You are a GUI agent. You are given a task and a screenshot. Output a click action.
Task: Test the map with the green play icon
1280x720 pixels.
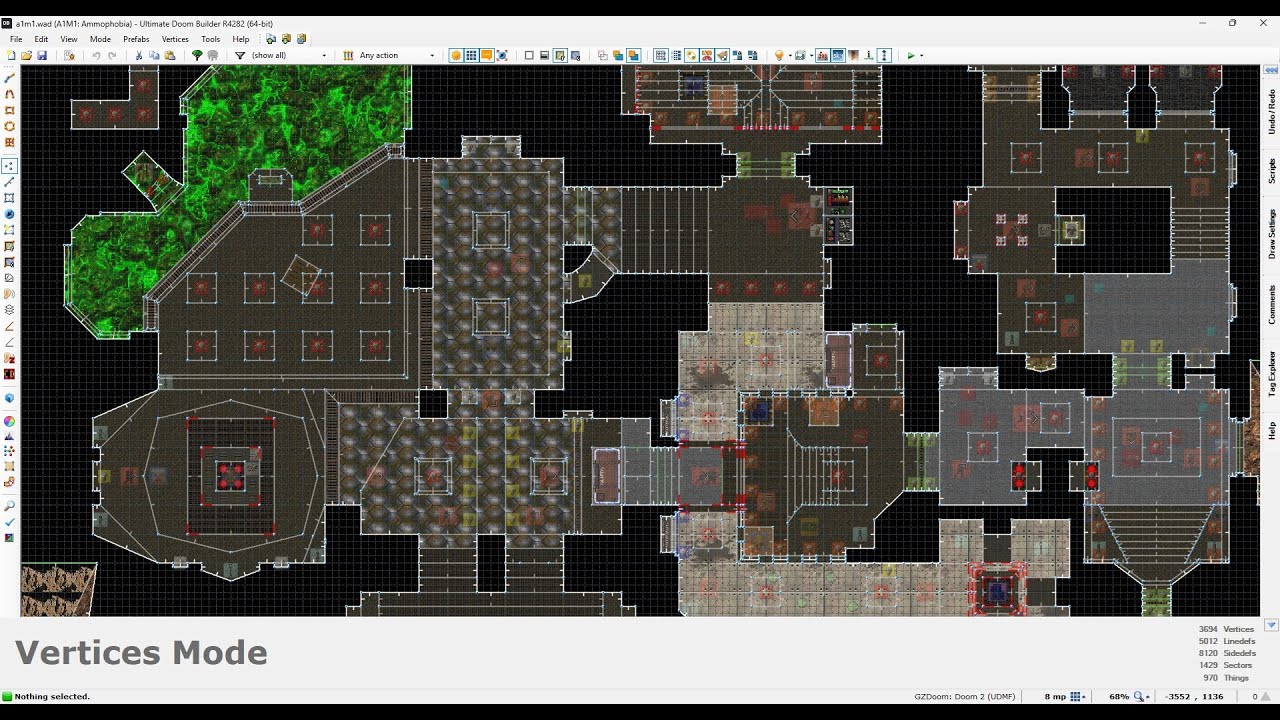(x=911, y=55)
